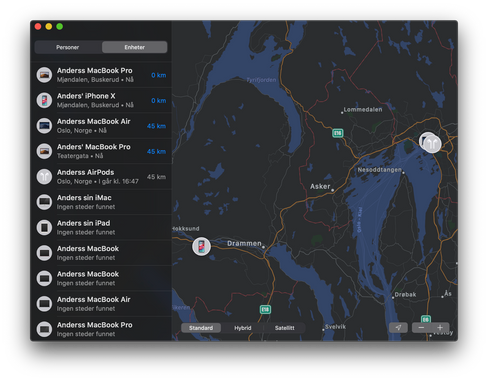Viewport: 488px width, 381px height.
Task: Click the AirPods pin over Oslo
Action: [433, 144]
